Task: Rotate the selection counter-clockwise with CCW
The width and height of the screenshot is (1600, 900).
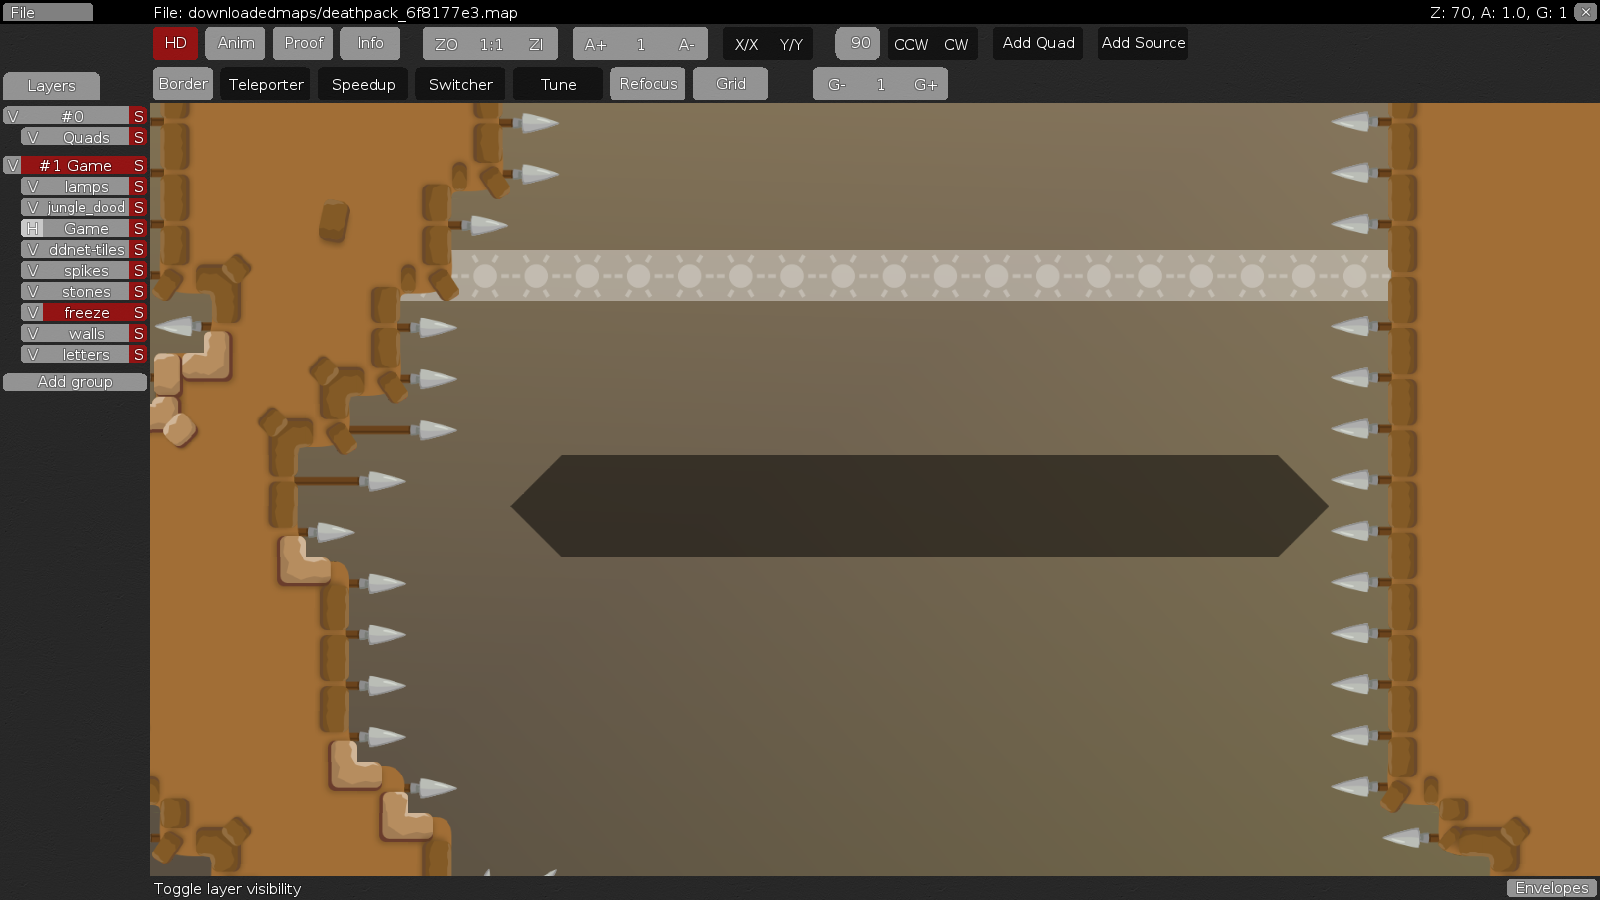Action: tap(910, 44)
